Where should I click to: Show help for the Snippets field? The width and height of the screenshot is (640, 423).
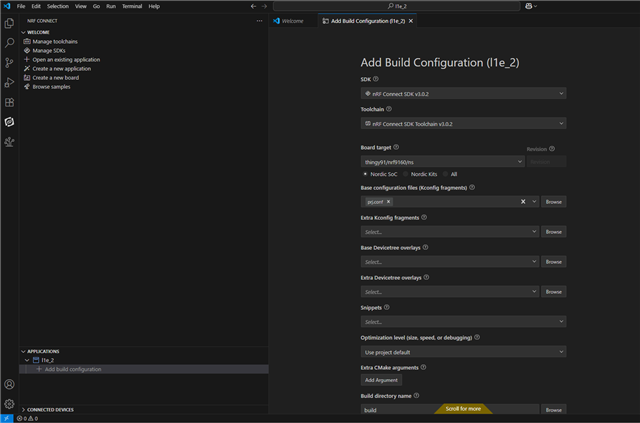pyautogui.click(x=387, y=307)
